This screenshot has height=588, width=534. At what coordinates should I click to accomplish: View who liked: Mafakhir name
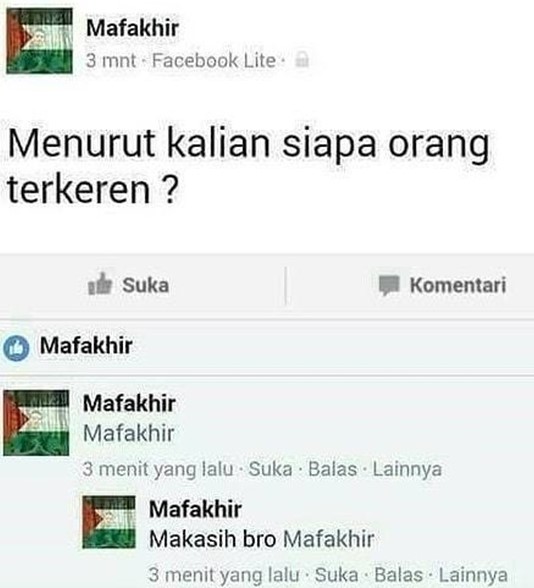86,345
